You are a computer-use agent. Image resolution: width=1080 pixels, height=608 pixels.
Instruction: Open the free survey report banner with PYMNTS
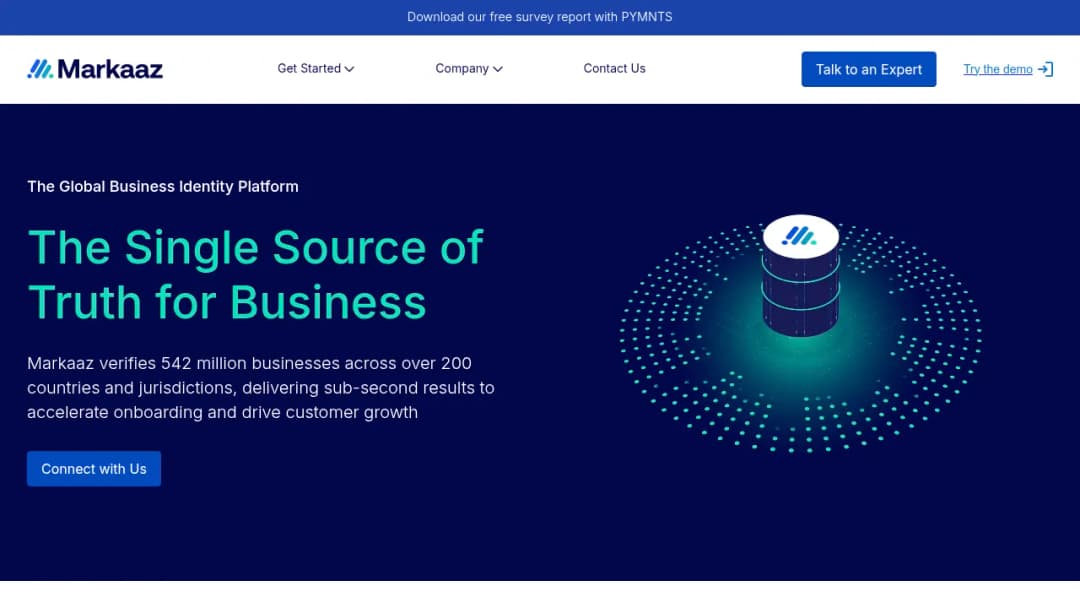tap(539, 17)
